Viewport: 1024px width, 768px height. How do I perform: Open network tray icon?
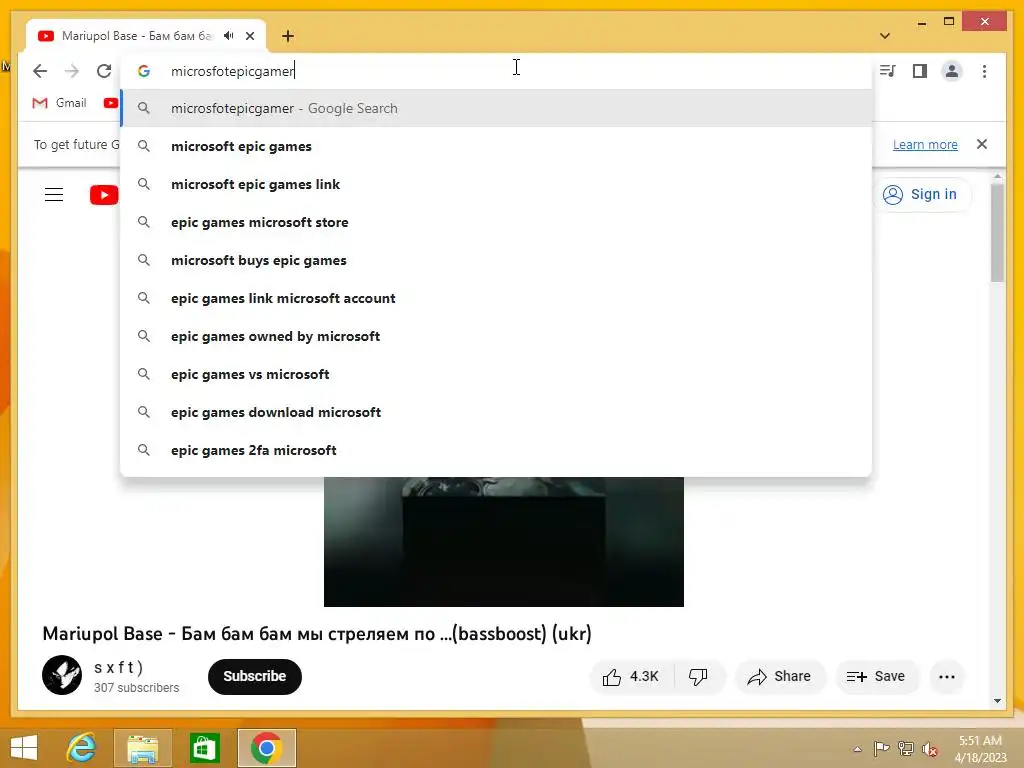coord(906,749)
